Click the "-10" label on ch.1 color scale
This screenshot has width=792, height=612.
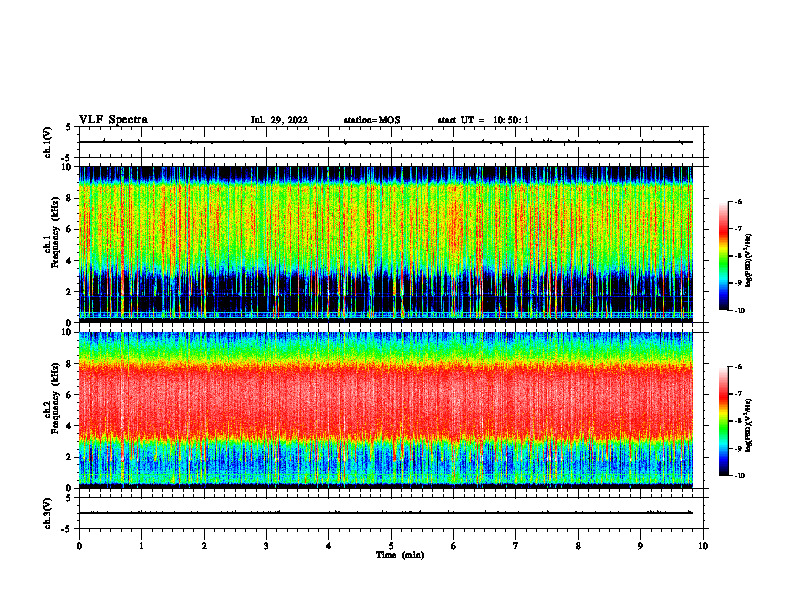tap(740, 311)
